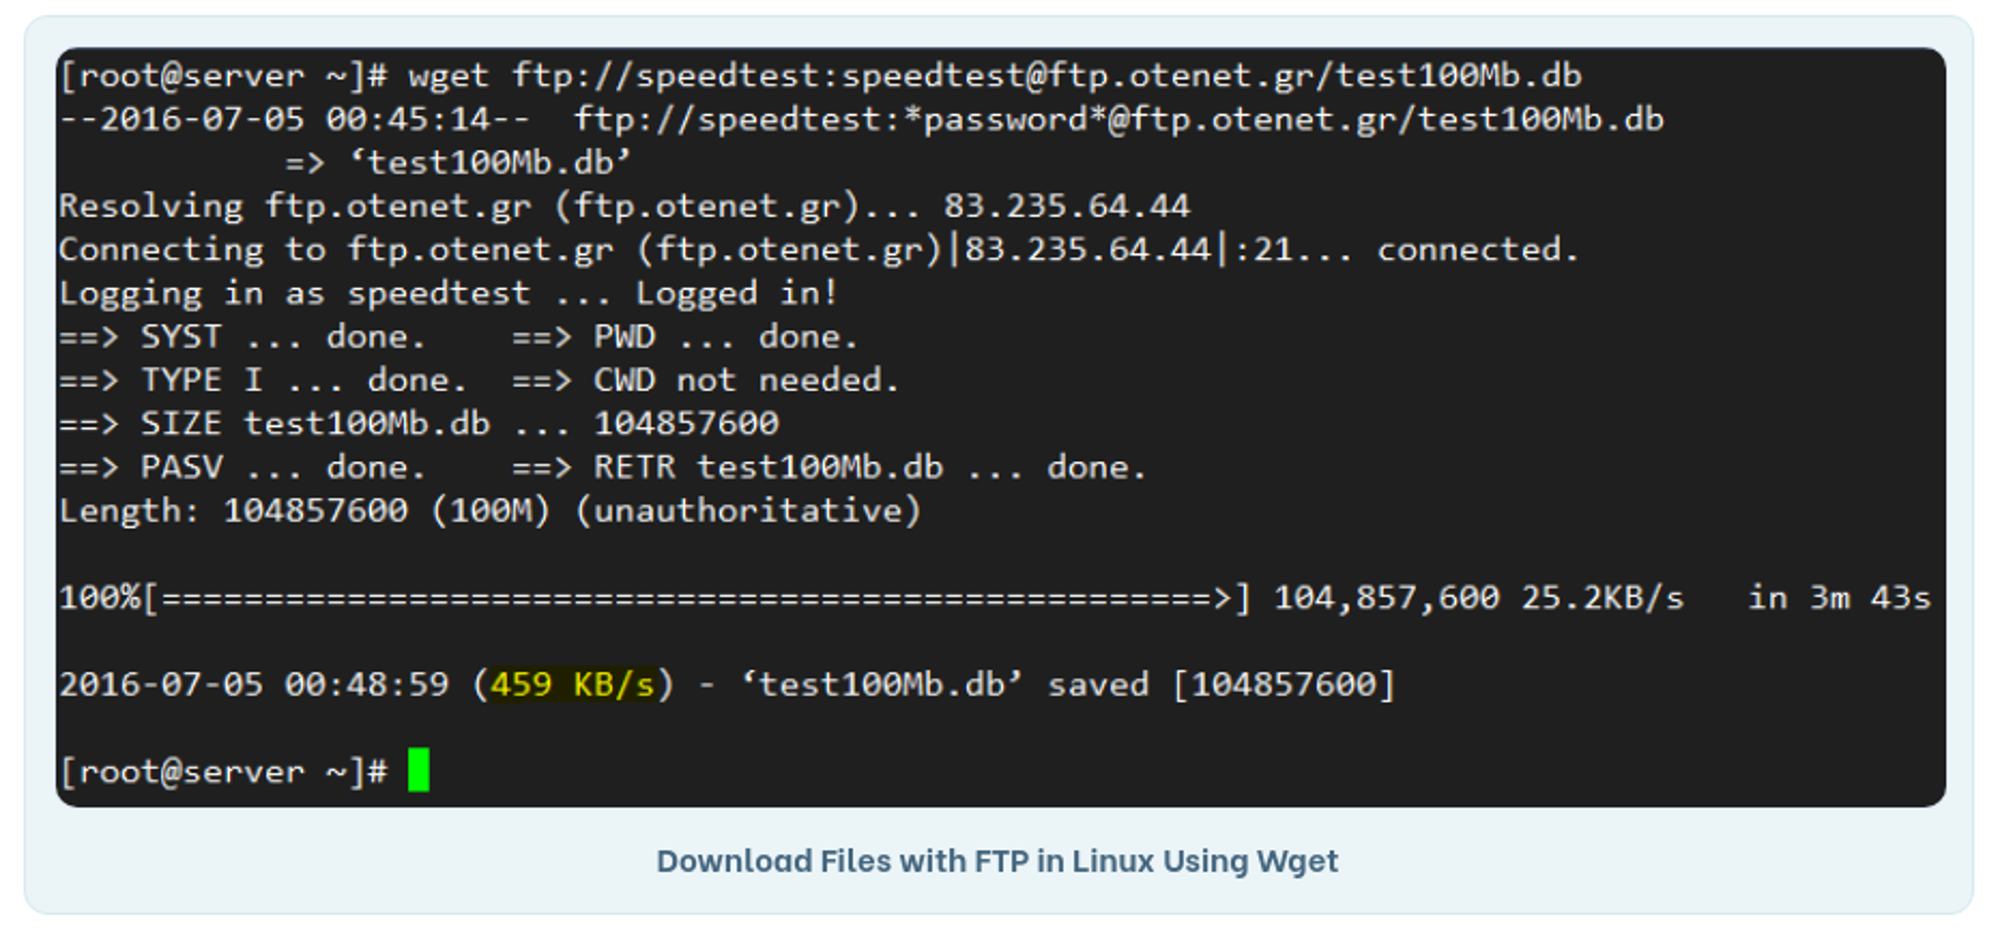Click the SYST ... done. output
This screenshot has height=932, width=2000.
coord(283,337)
